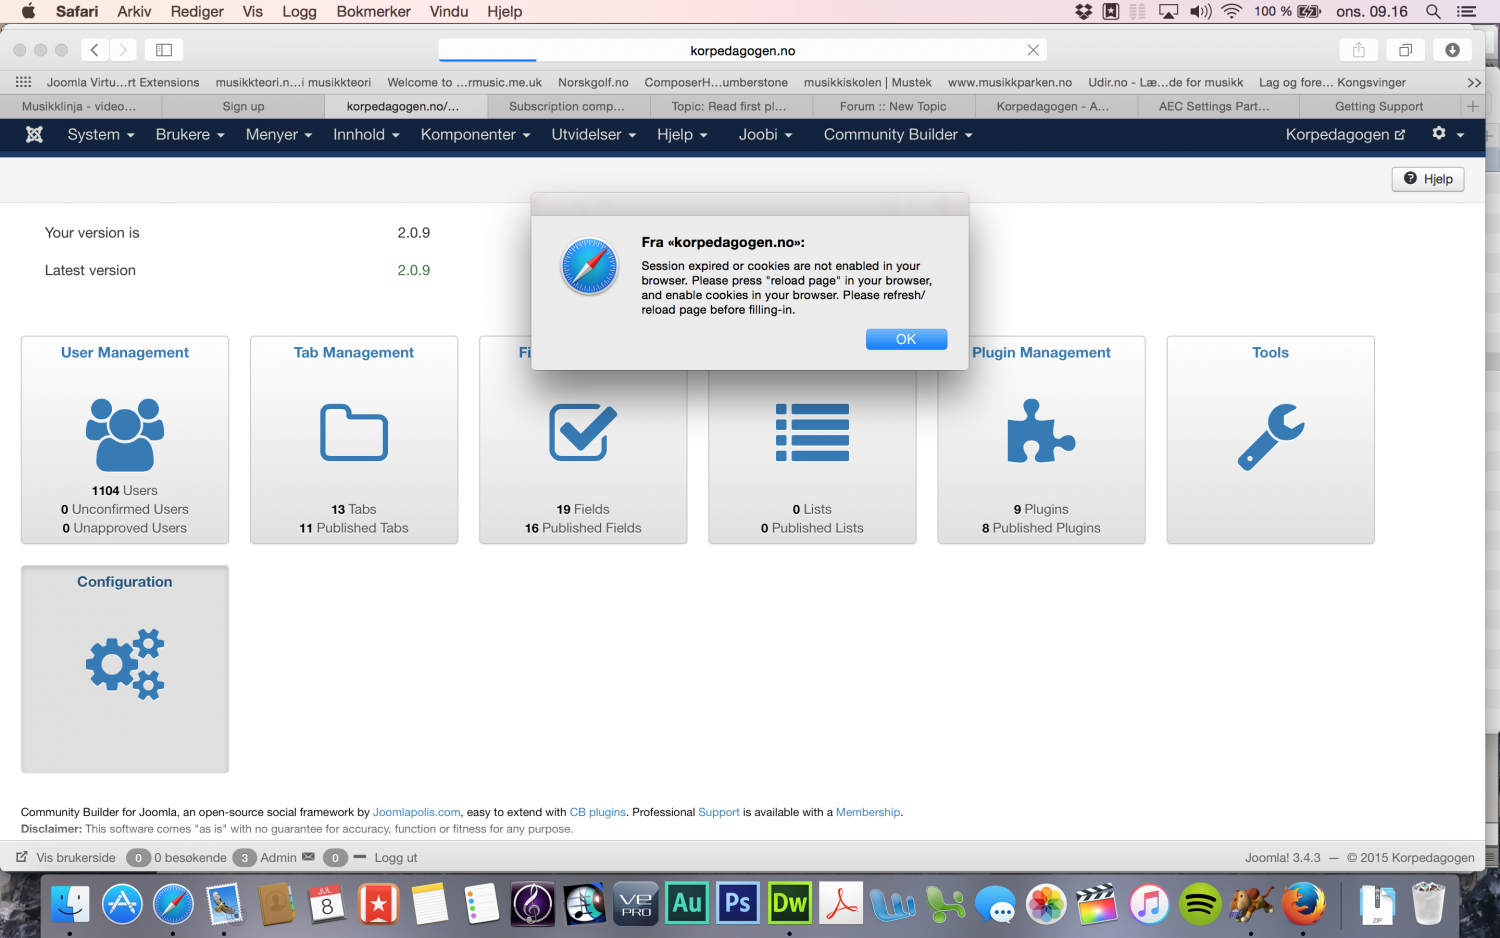Open Membership link in footer

click(x=868, y=812)
